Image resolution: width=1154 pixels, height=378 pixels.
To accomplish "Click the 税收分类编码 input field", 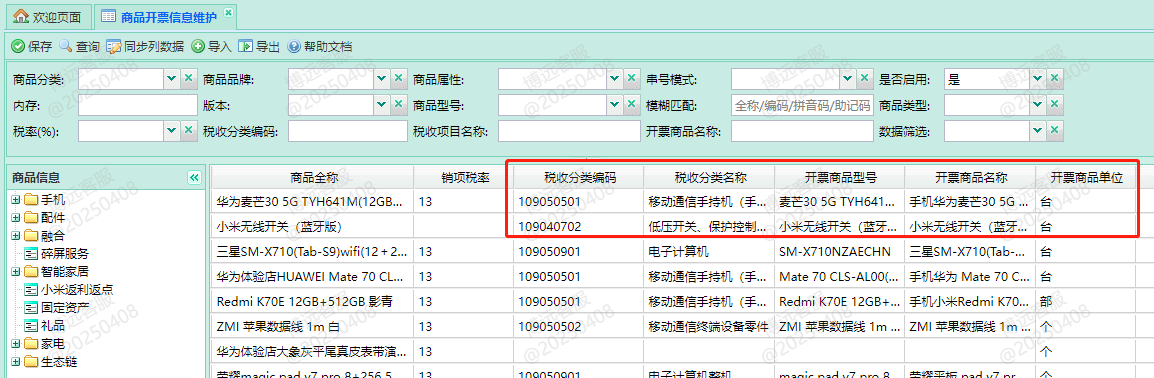I will click(x=347, y=131).
